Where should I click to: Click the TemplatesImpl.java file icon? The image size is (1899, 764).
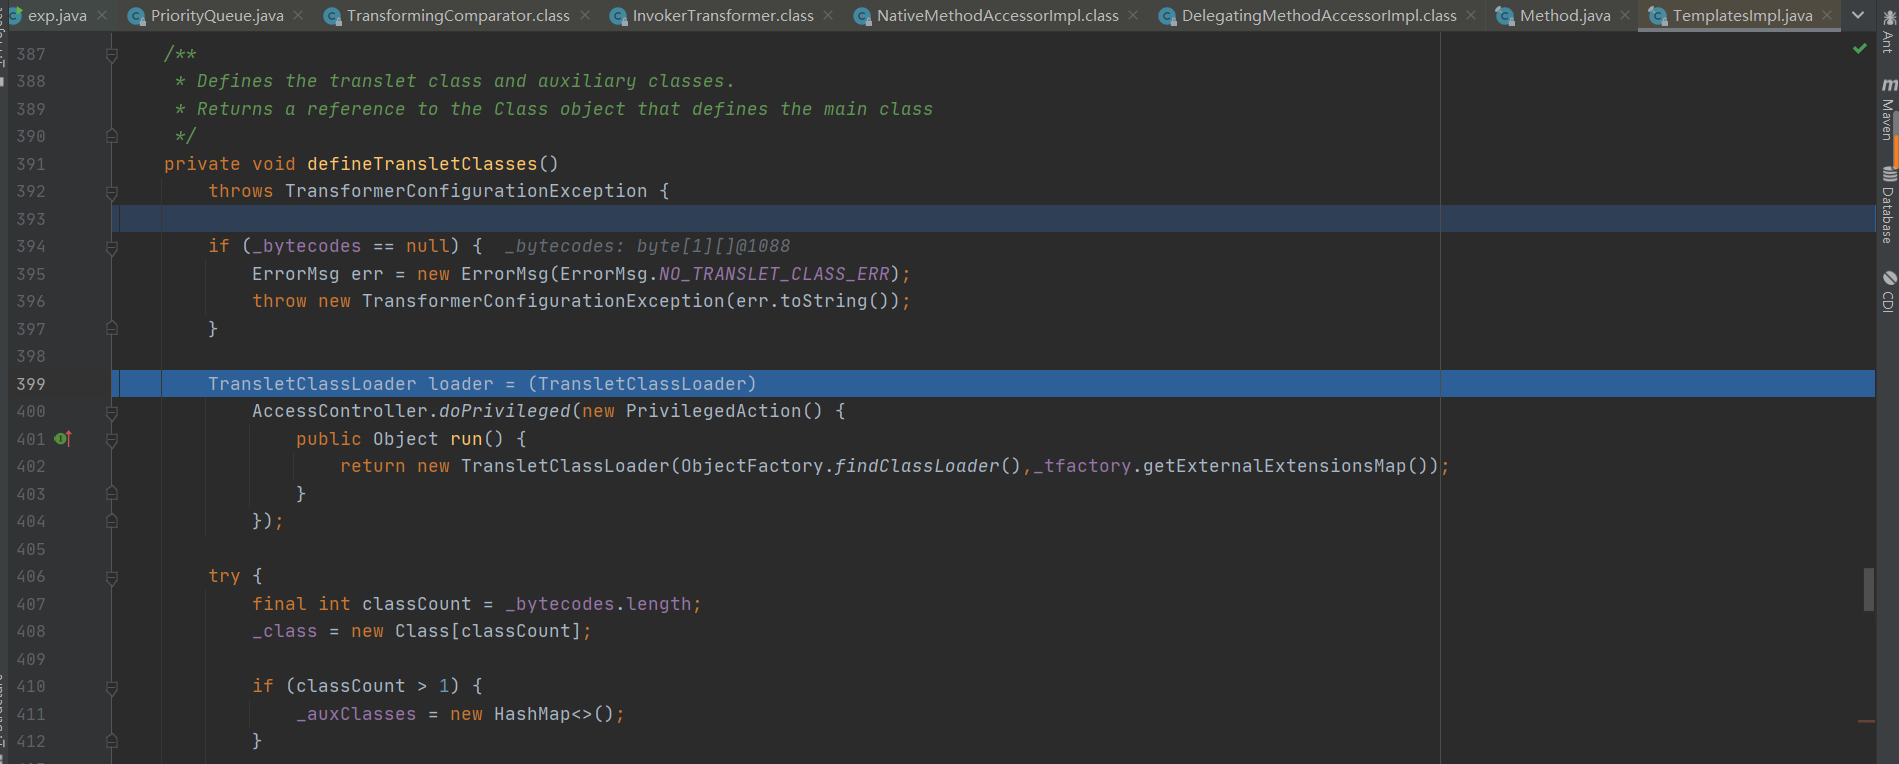pos(1658,16)
